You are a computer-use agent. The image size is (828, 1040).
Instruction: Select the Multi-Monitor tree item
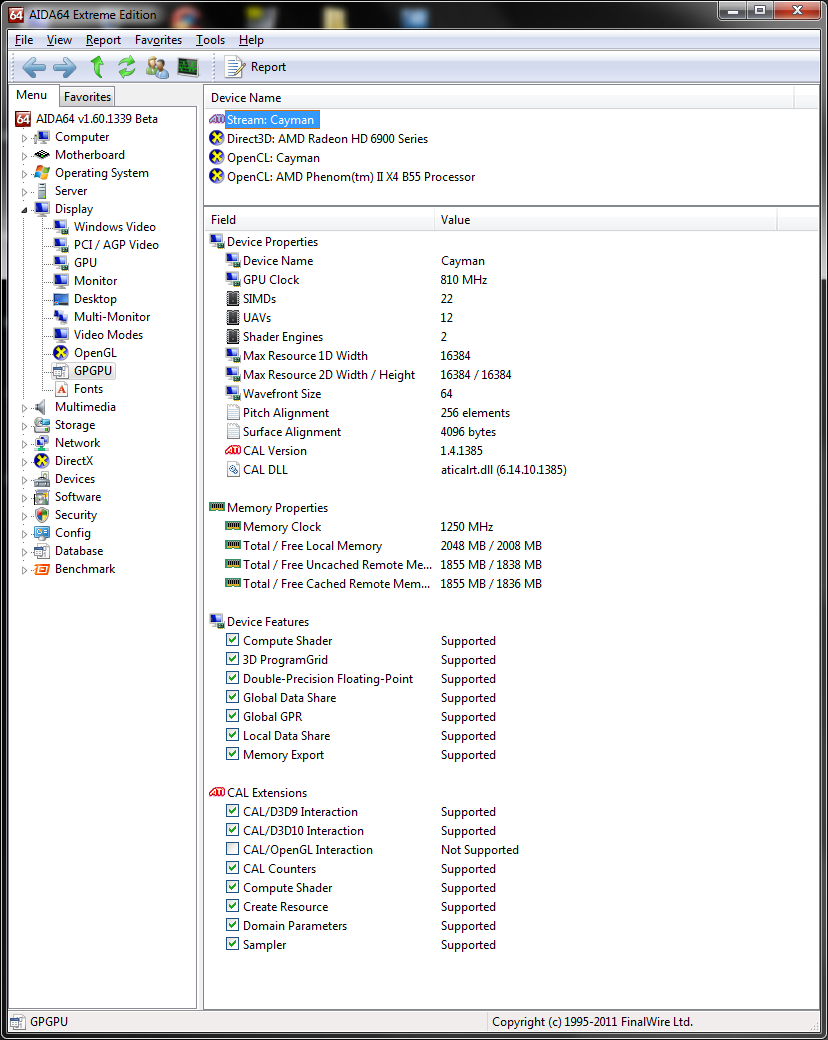click(x=111, y=316)
